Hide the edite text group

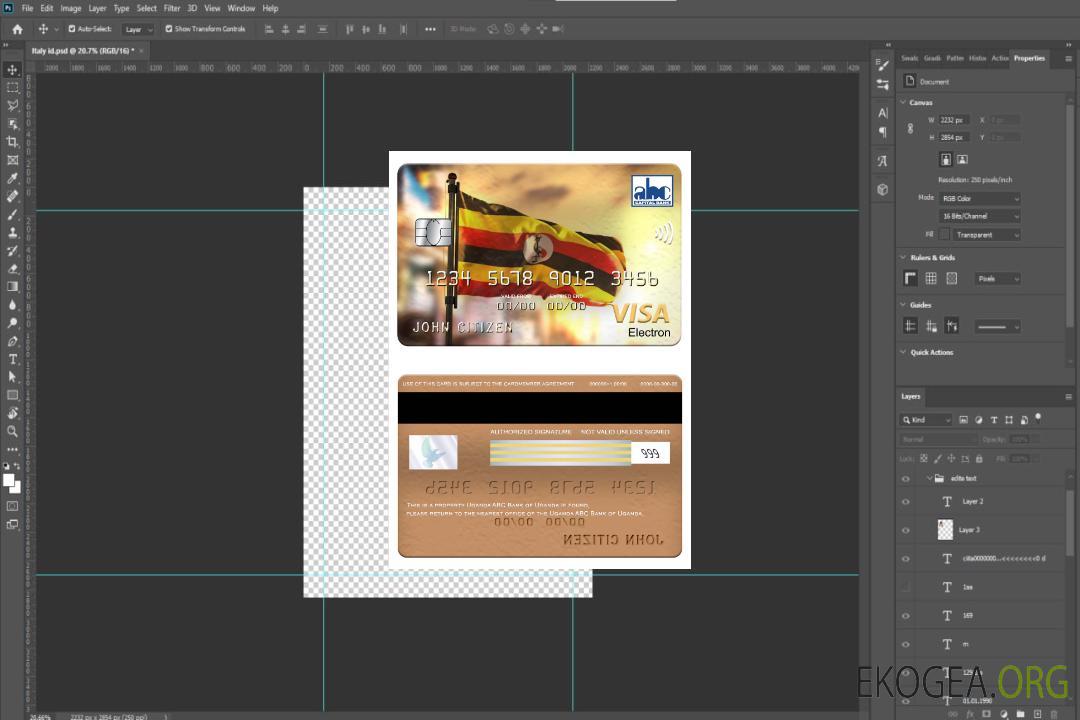click(906, 479)
